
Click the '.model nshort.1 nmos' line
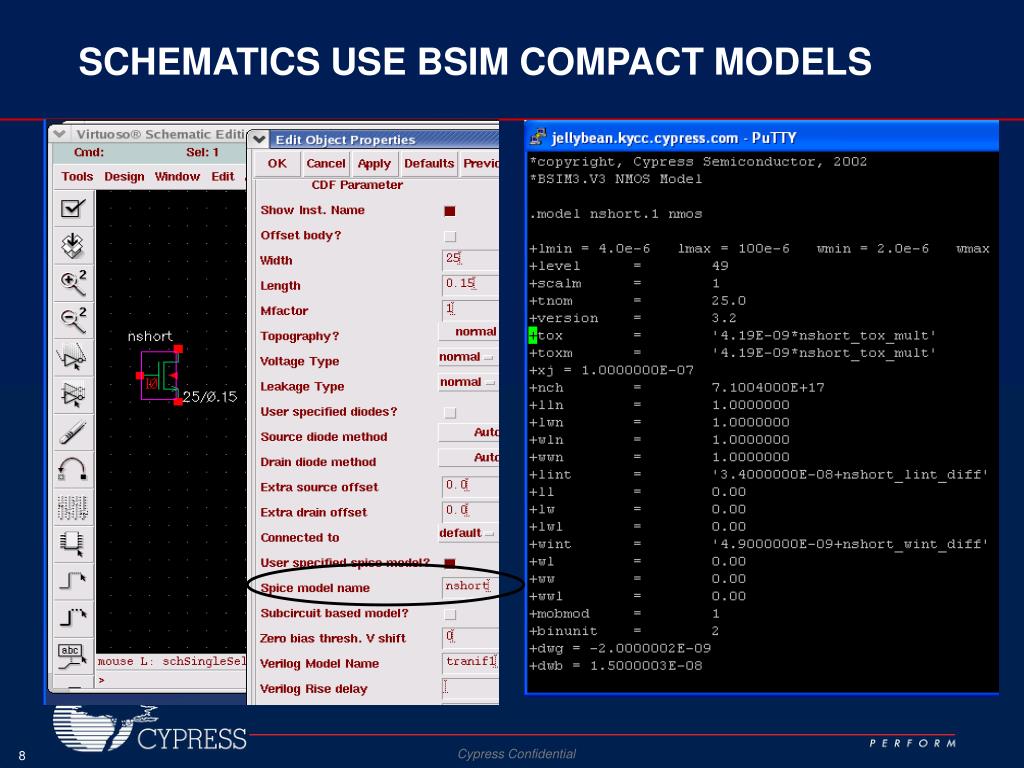pos(616,214)
